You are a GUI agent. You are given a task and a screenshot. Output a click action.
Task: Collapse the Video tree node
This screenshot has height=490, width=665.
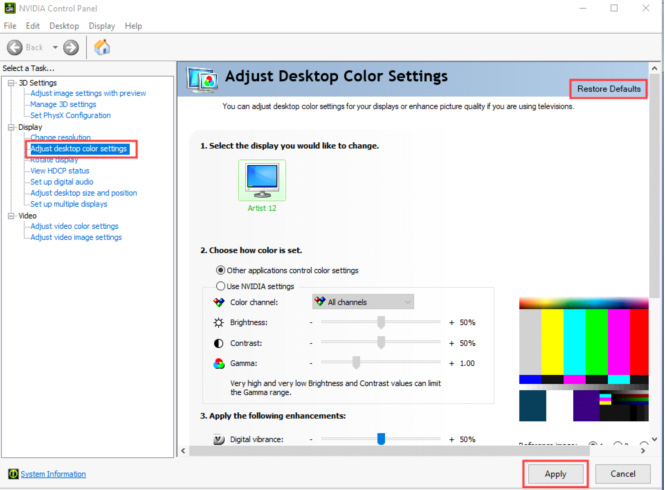(x=11, y=216)
